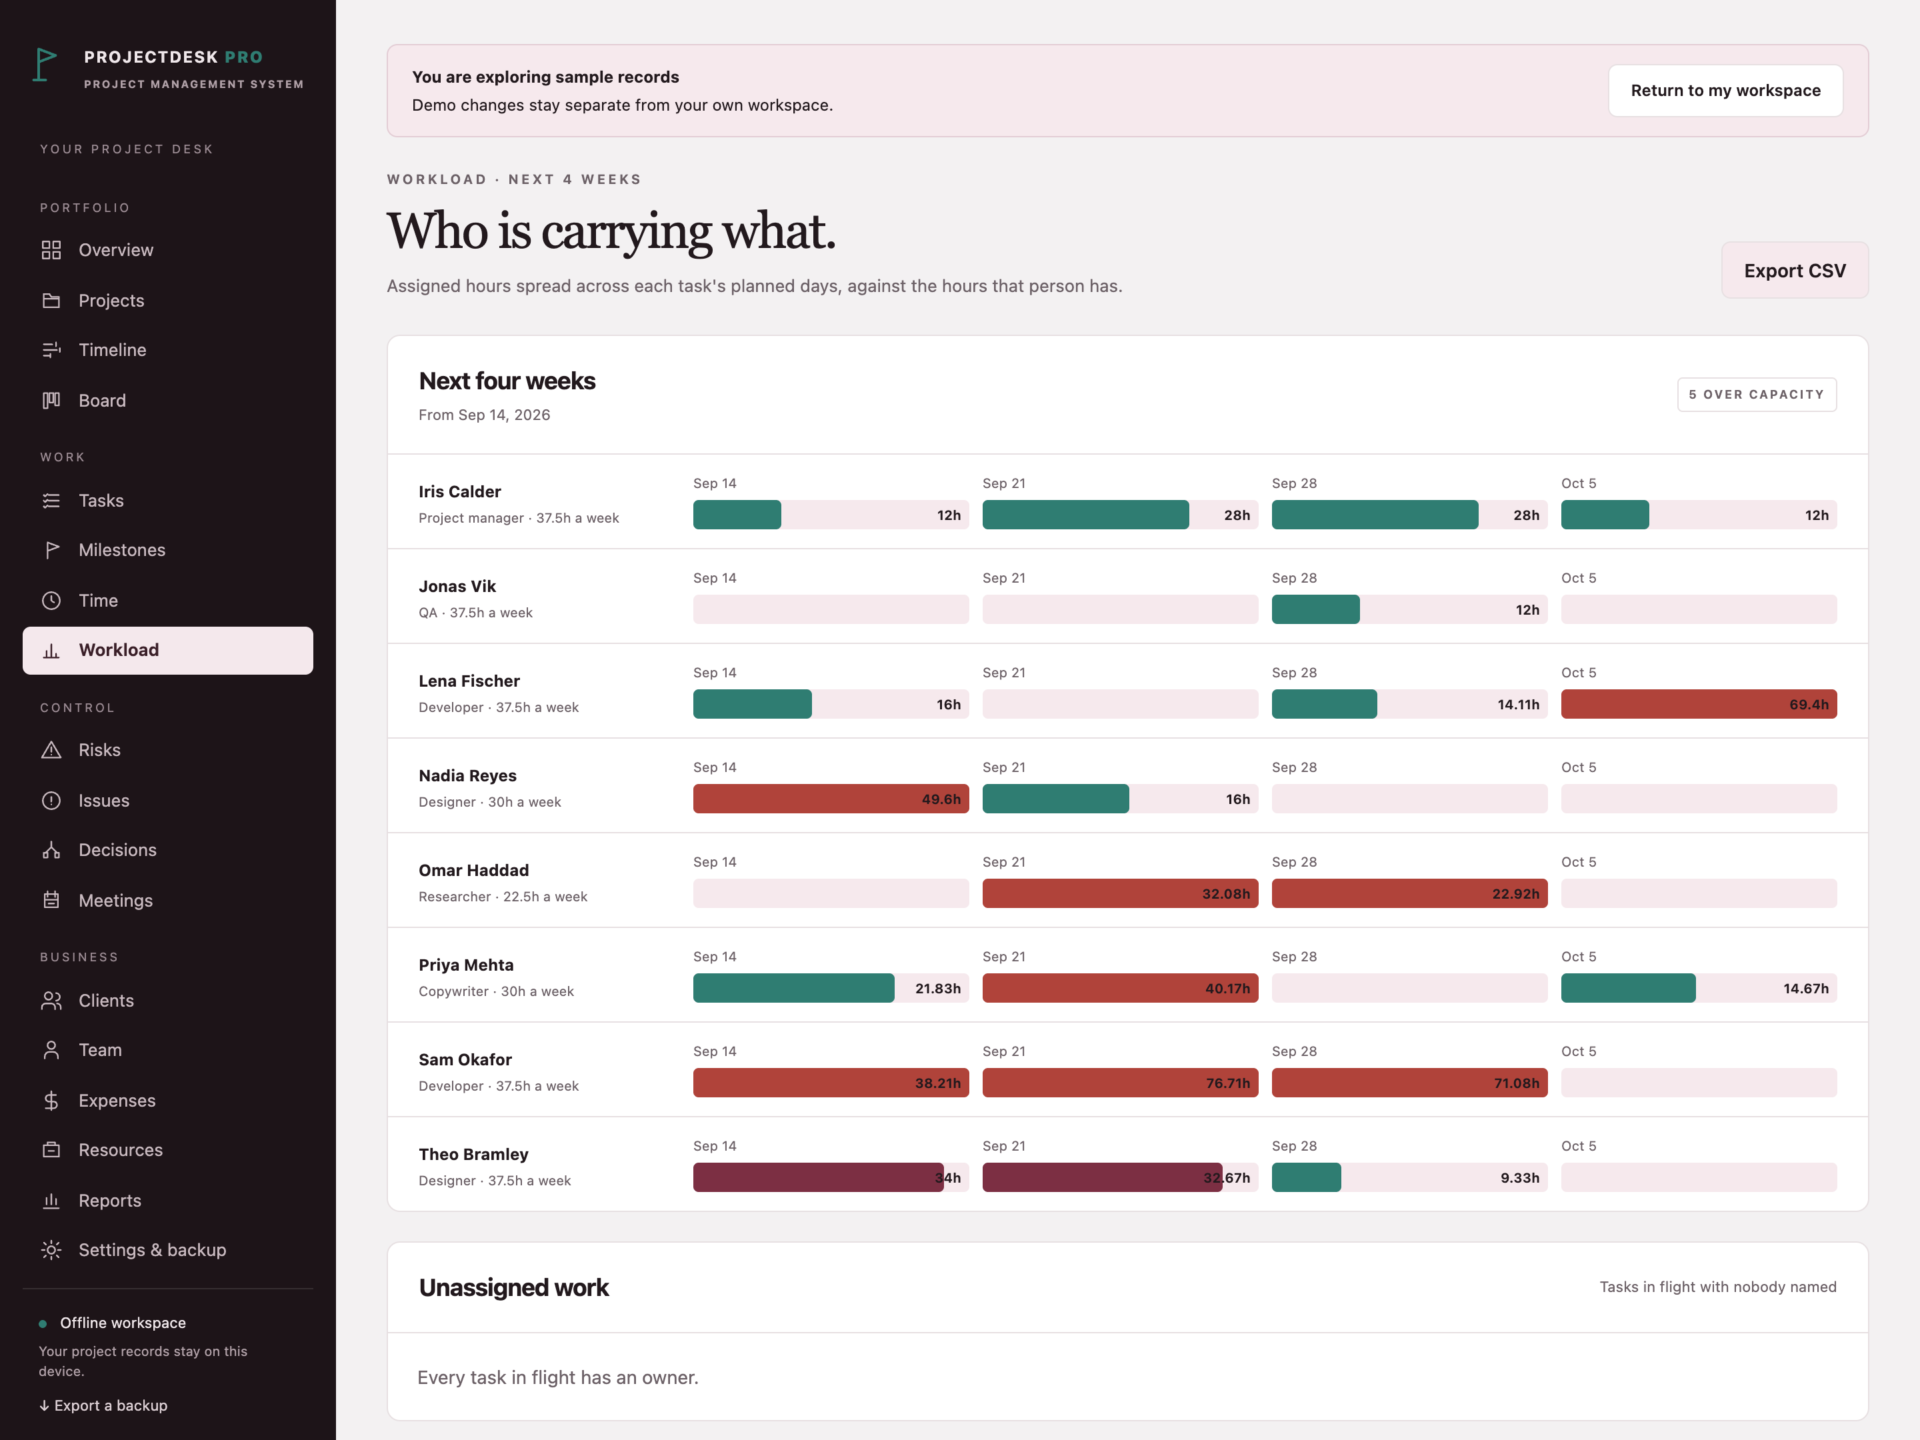Click the Settings & backup sun icon
Screen dimensions: 1920x1440
(51, 1250)
